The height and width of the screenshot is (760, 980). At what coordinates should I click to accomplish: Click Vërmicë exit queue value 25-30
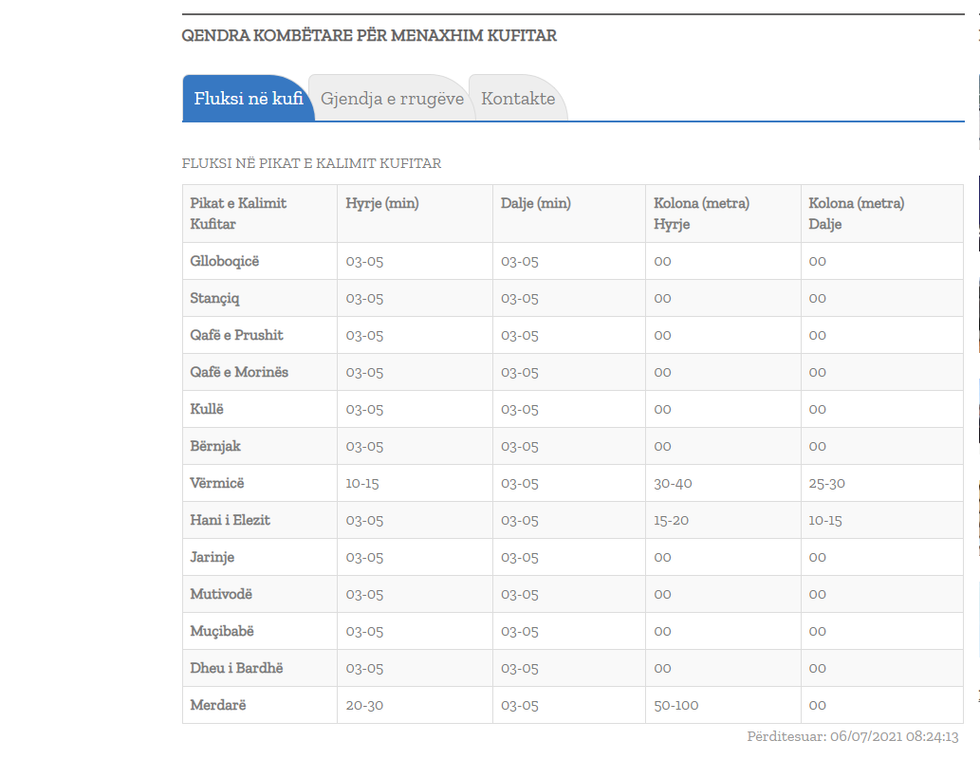827,483
